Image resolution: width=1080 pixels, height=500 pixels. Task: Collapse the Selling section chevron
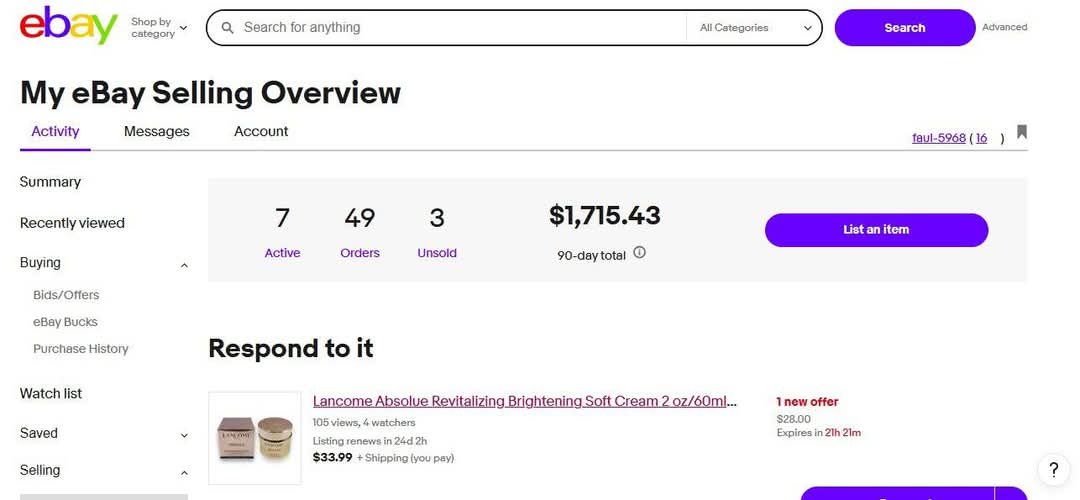click(184, 472)
